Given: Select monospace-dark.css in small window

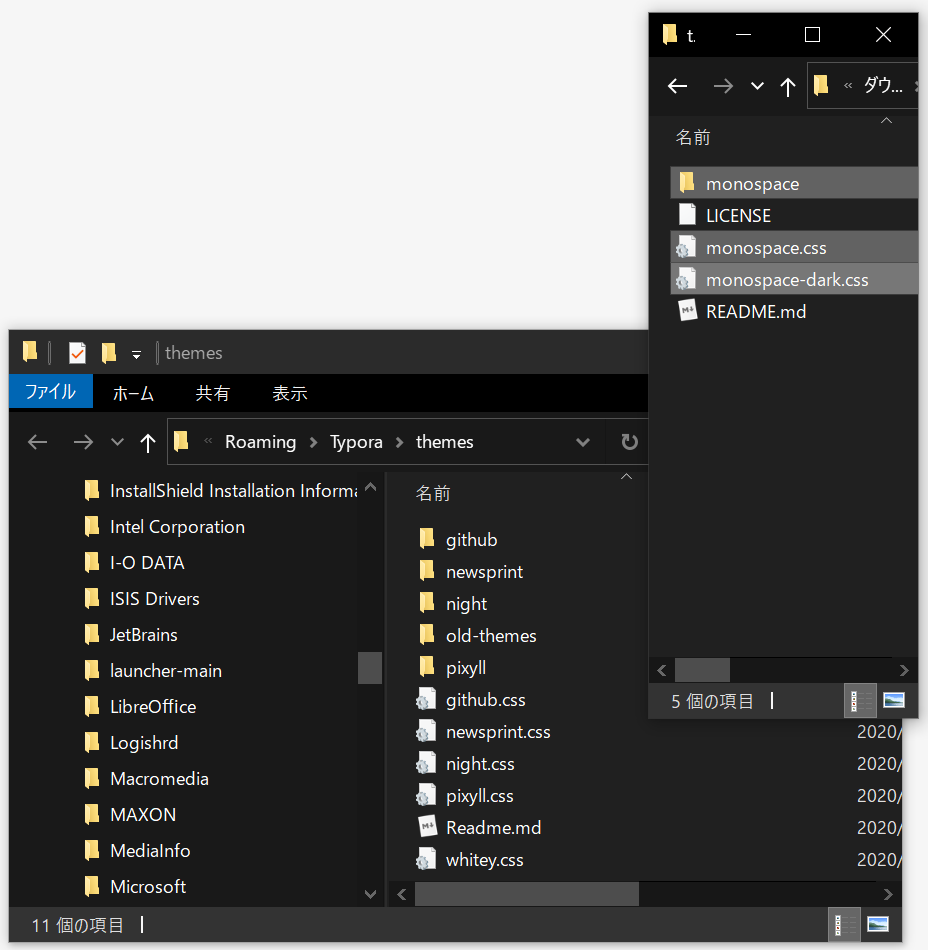Looking at the screenshot, I should (x=794, y=279).
